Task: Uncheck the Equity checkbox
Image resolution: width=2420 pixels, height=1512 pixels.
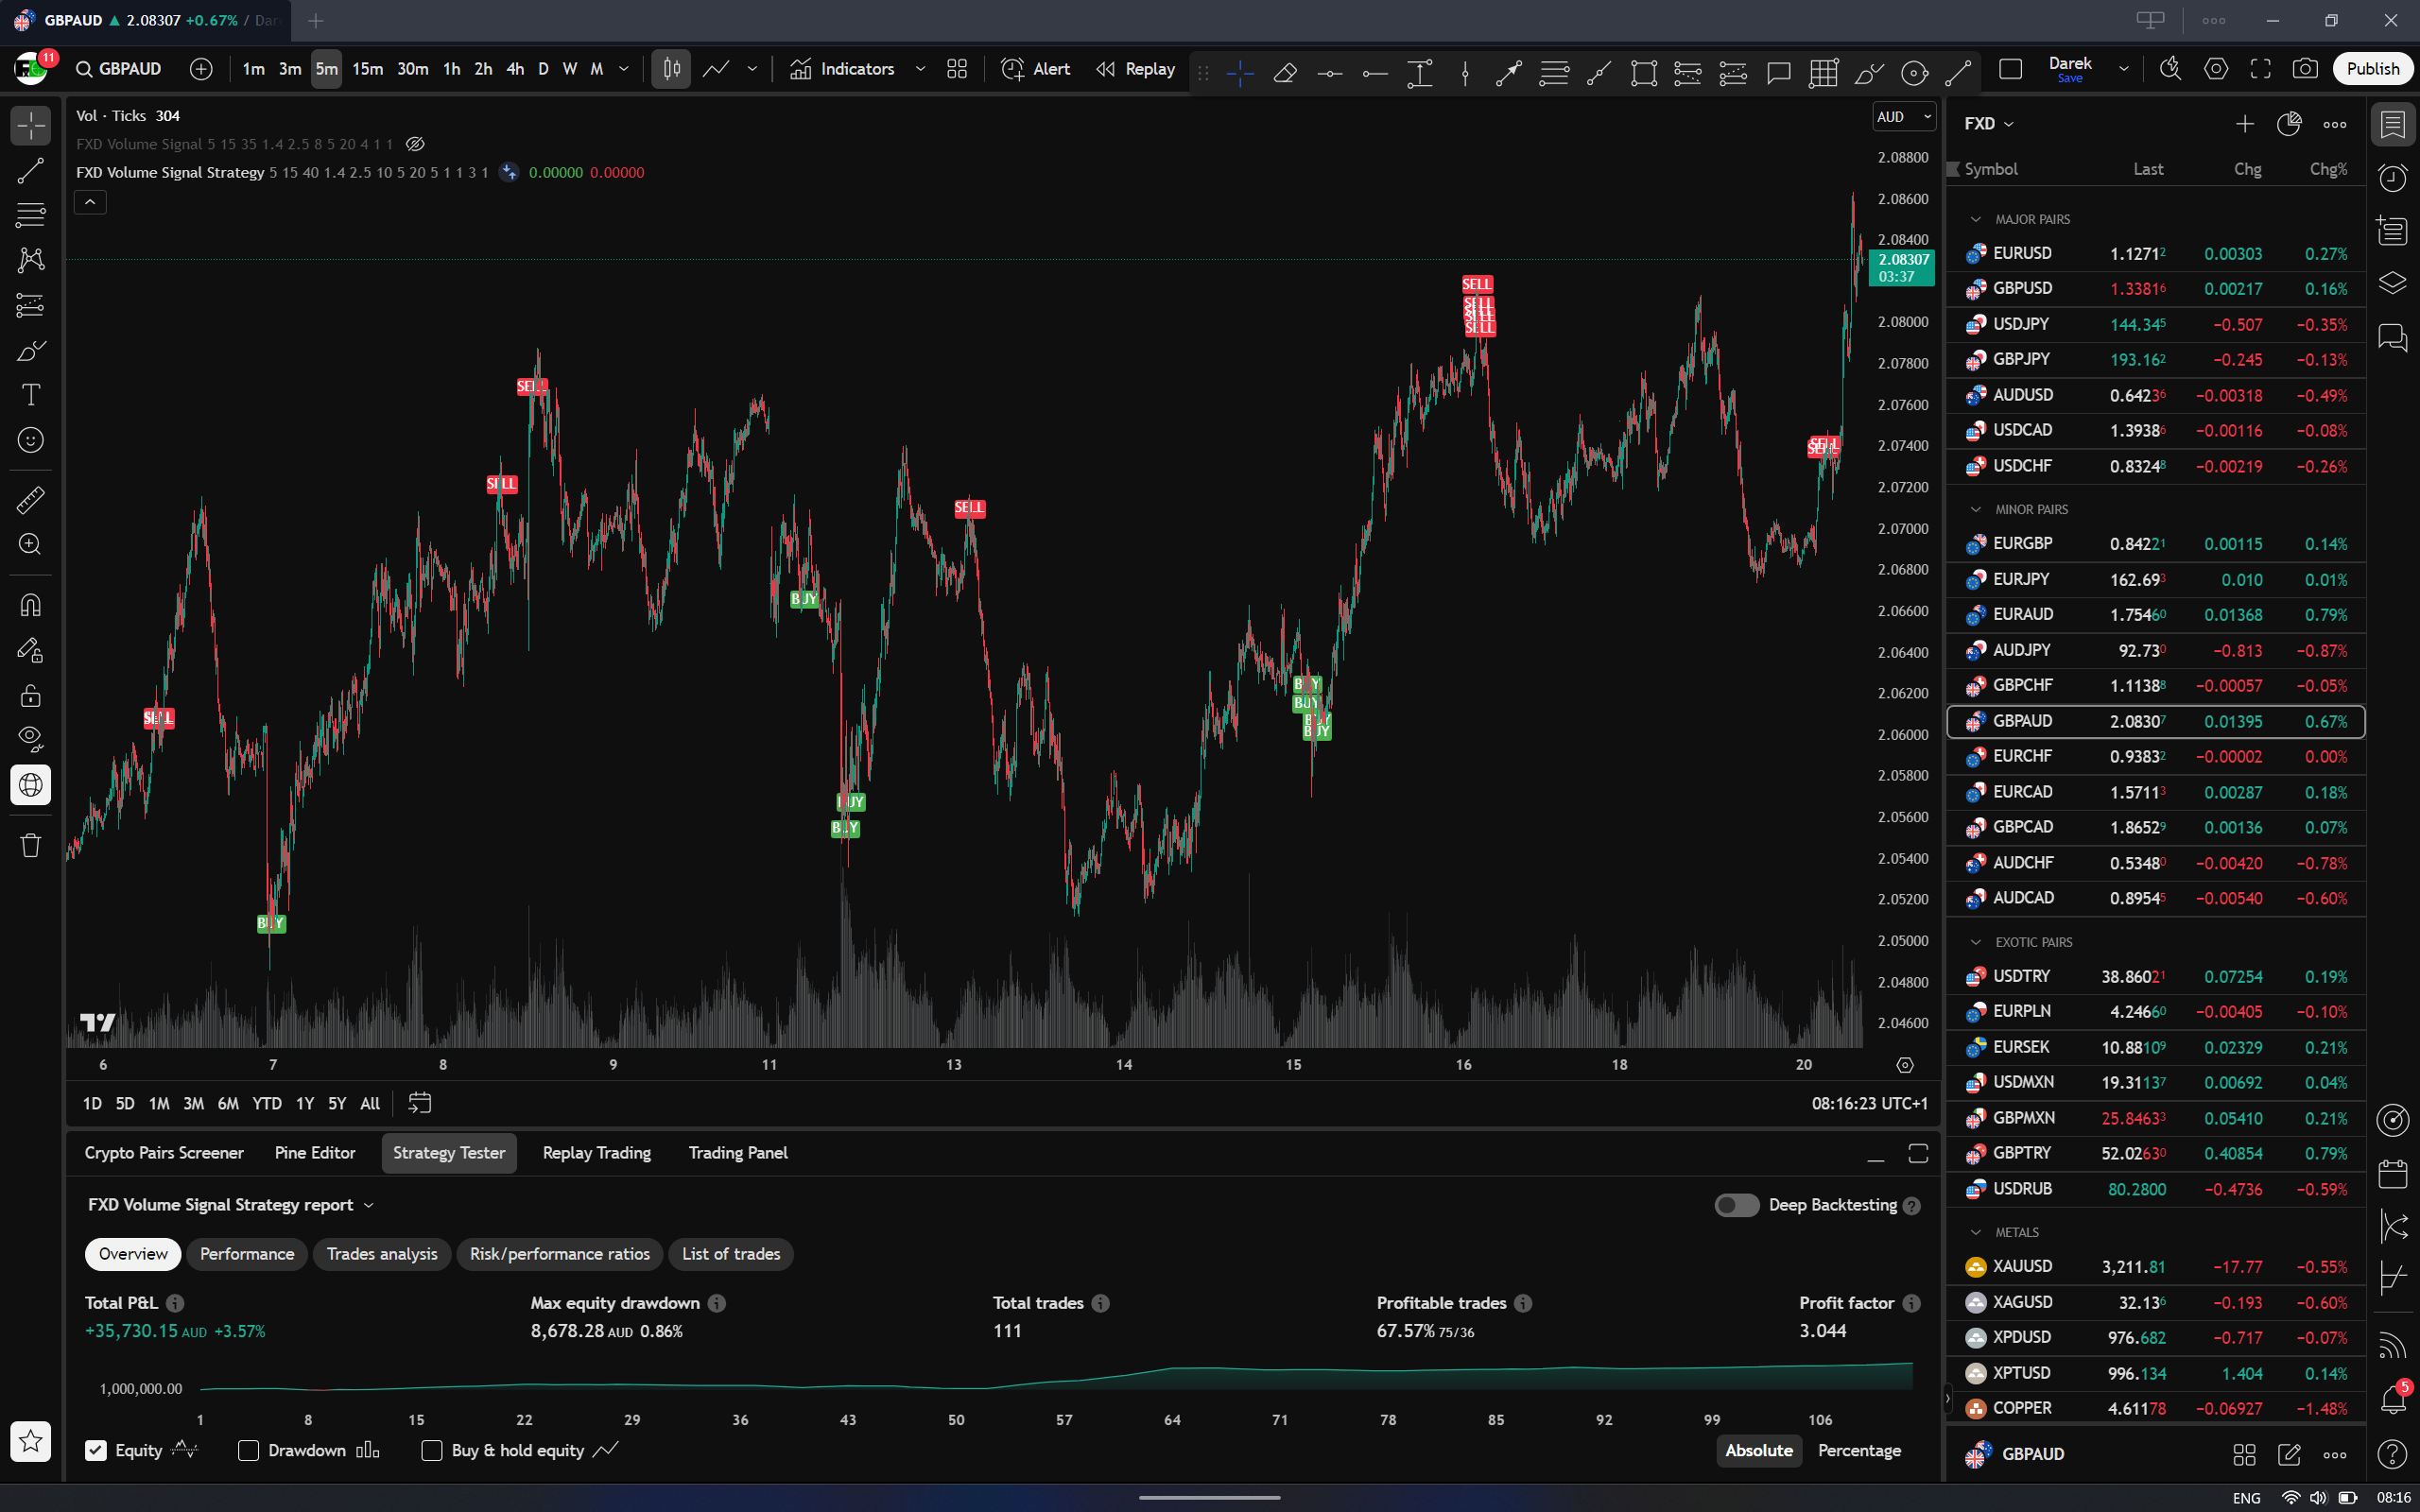Action: point(95,1450)
